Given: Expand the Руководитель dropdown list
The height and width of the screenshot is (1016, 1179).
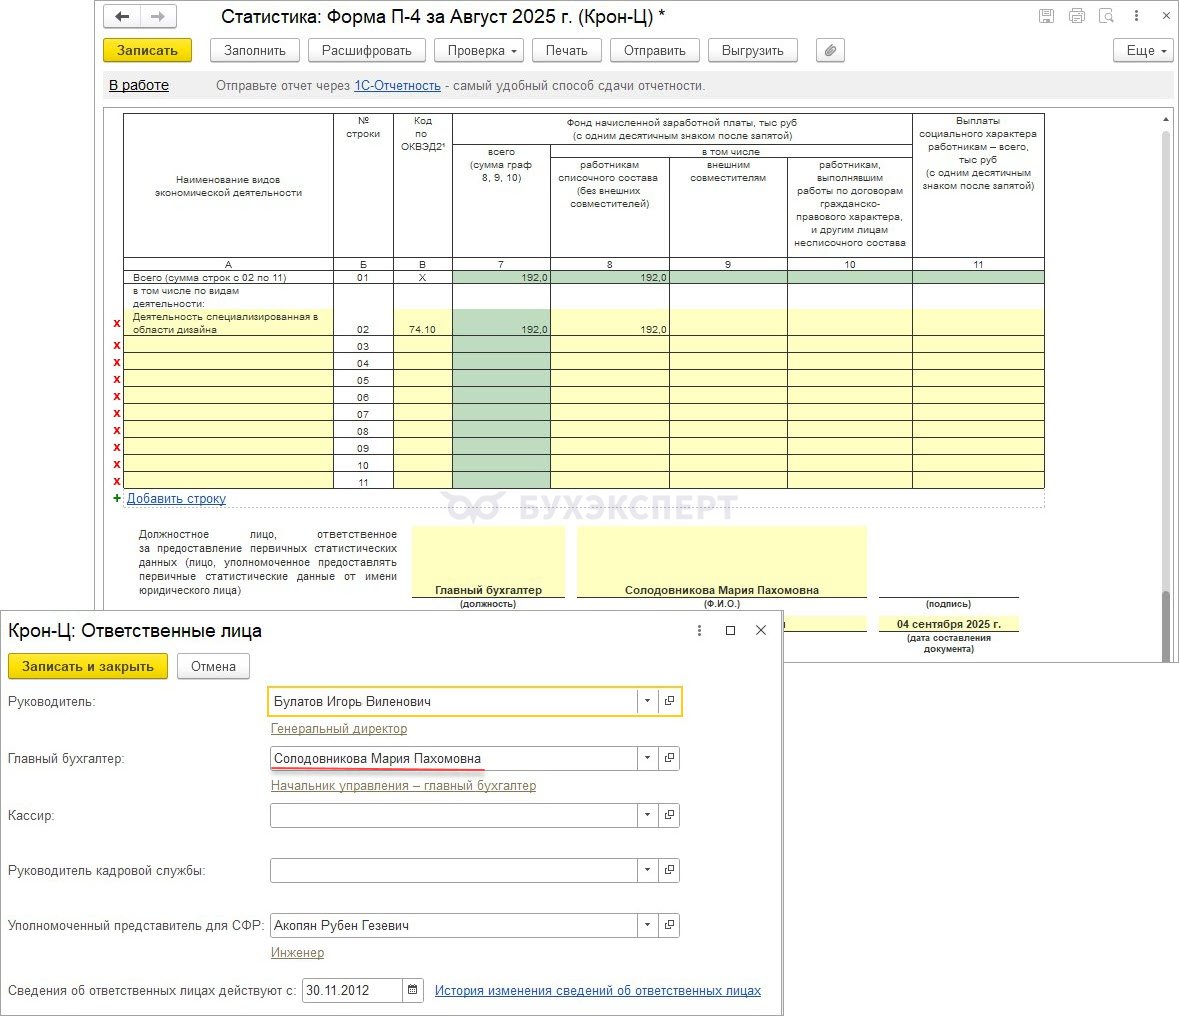Looking at the screenshot, I should (x=648, y=701).
